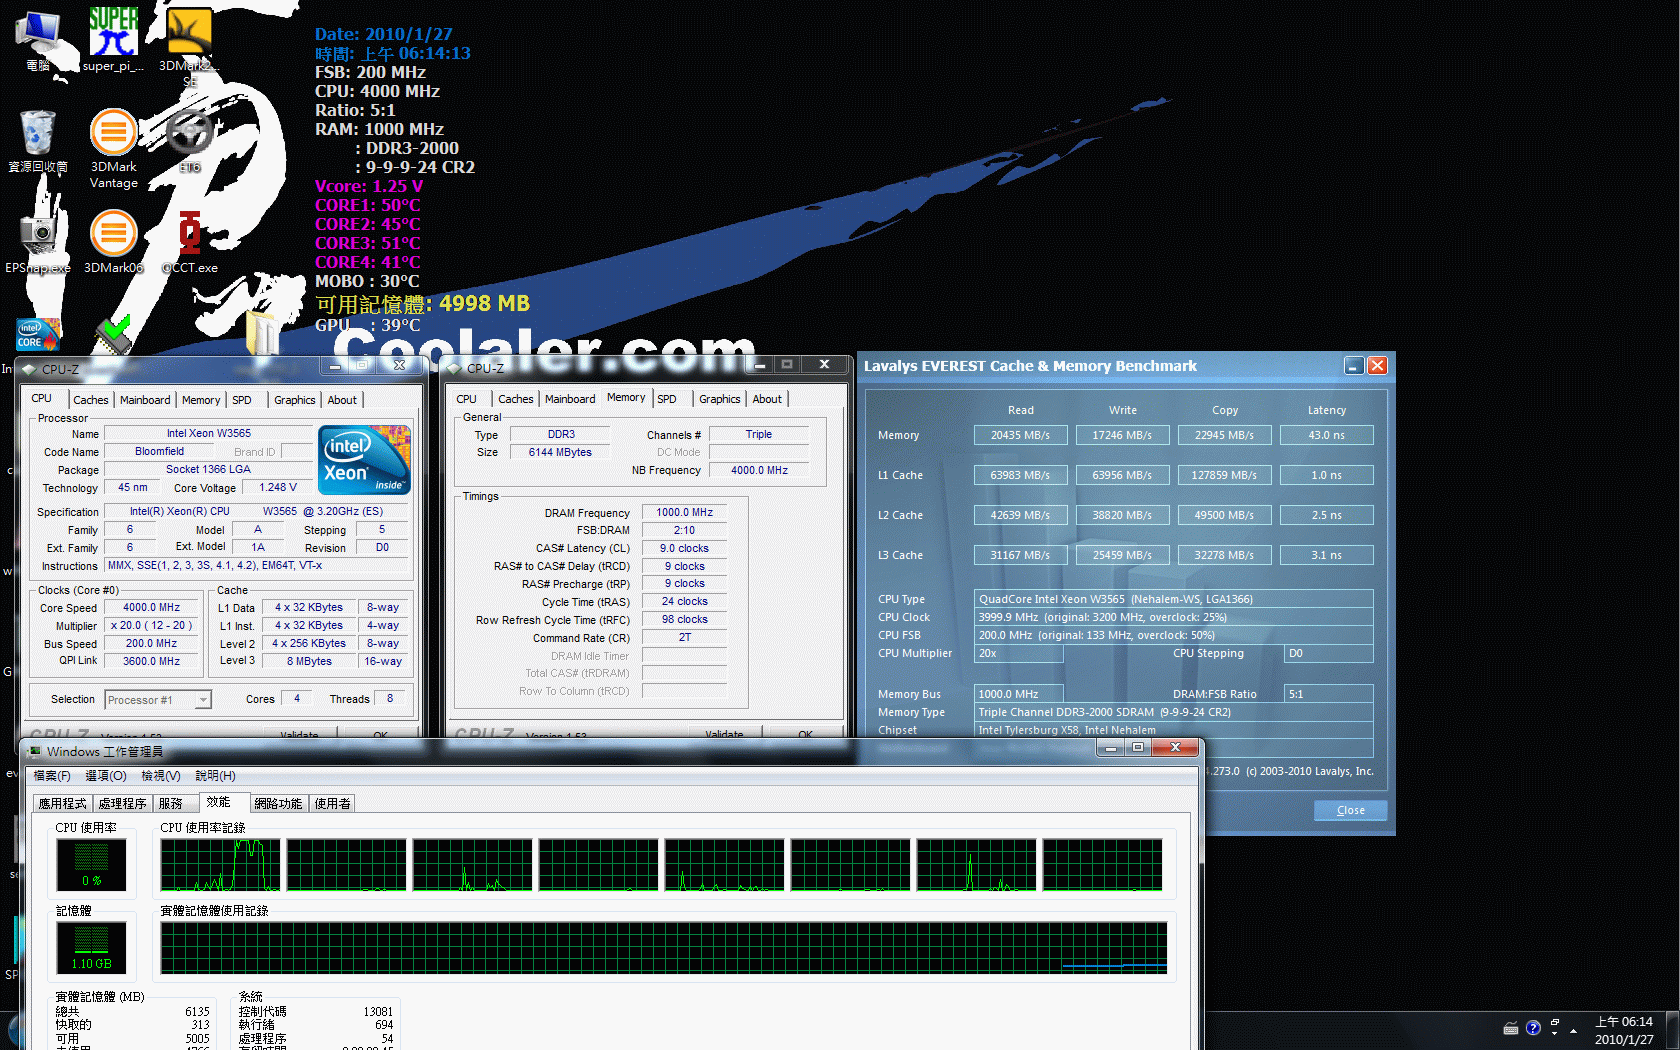Click Memory row label in EVEREST benchmark
The width and height of the screenshot is (1680, 1050).
pyautogui.click(x=898, y=435)
